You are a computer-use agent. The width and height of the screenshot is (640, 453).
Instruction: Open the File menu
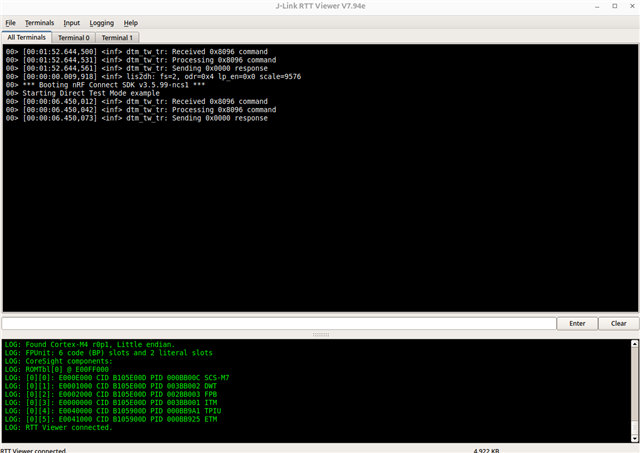pyautogui.click(x=10, y=23)
